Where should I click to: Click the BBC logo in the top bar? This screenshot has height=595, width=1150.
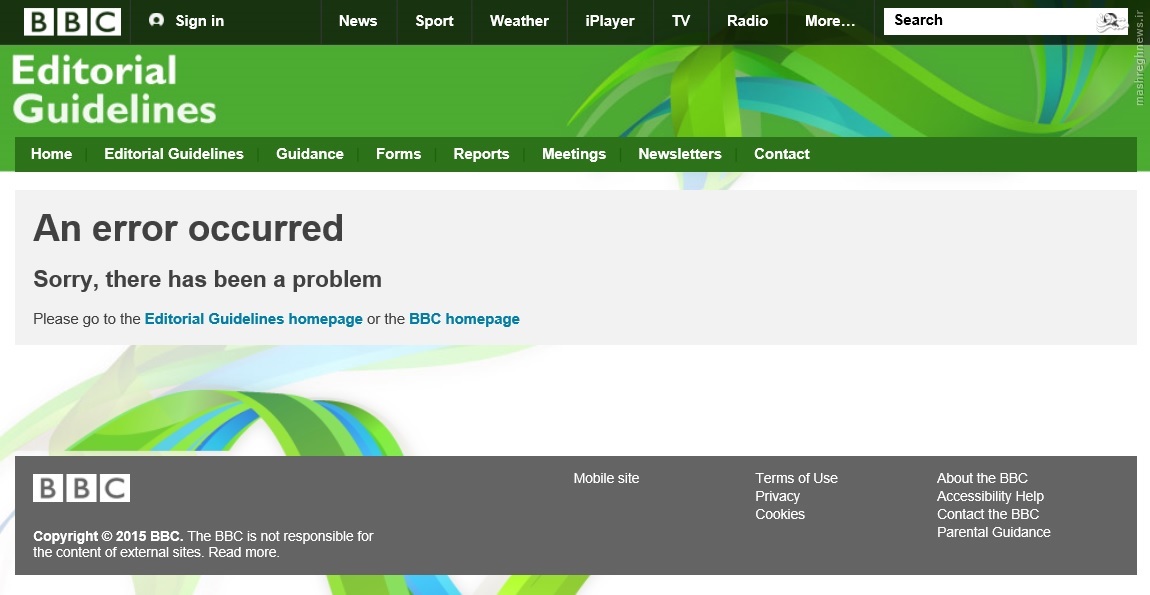click(73, 21)
